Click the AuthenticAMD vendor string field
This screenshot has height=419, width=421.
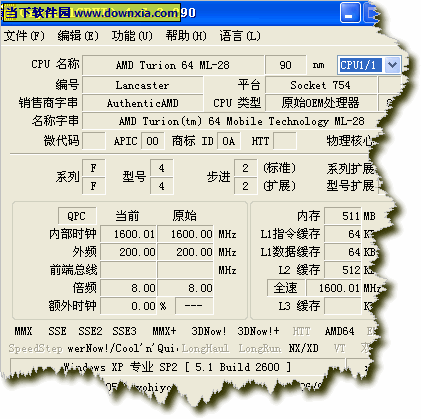[143, 103]
